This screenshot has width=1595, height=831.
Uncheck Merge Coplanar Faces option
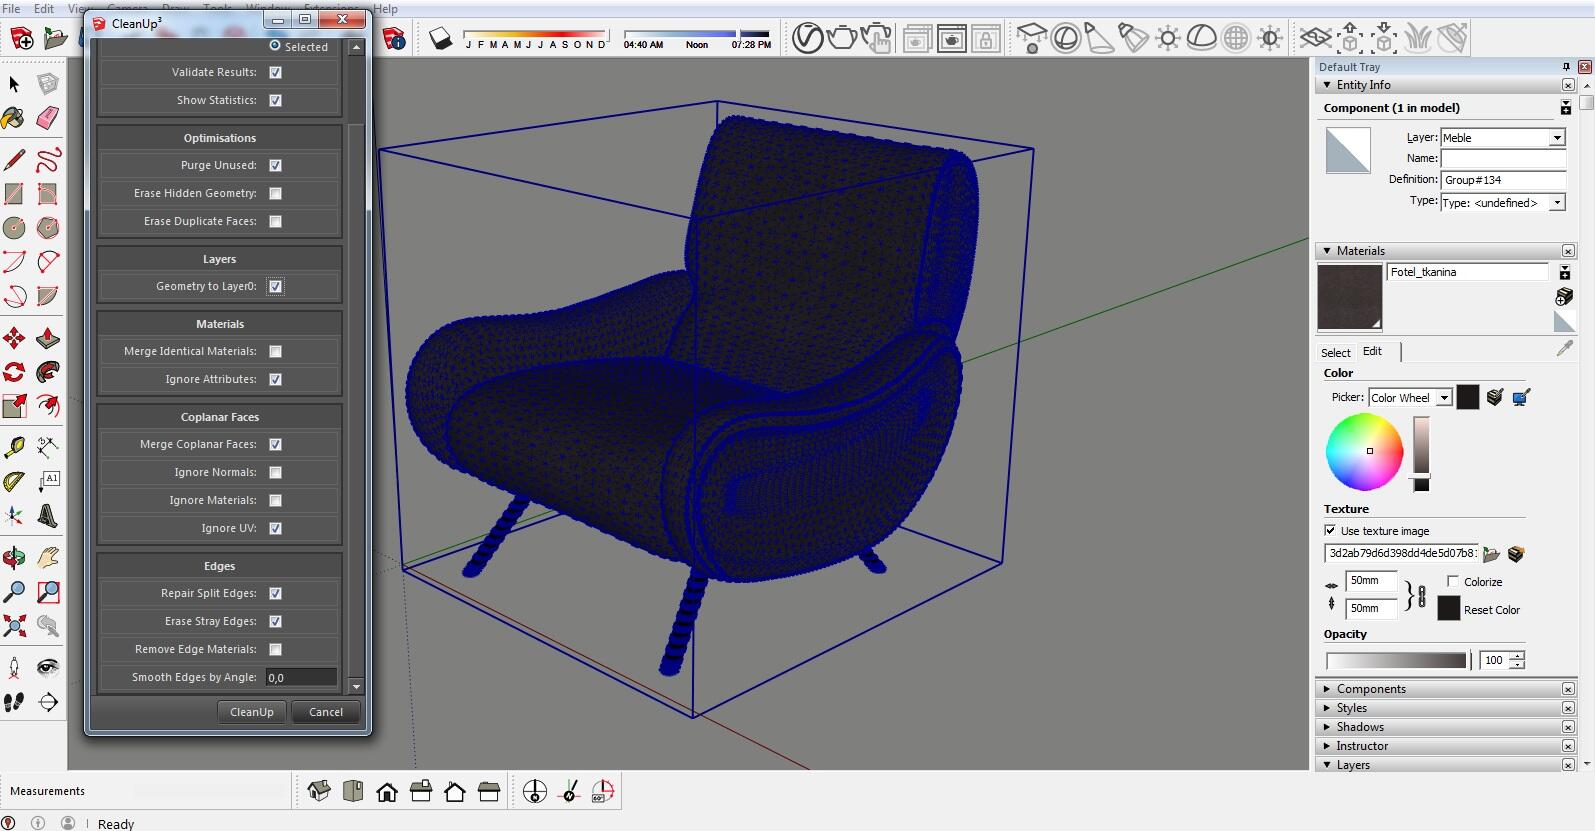click(275, 444)
